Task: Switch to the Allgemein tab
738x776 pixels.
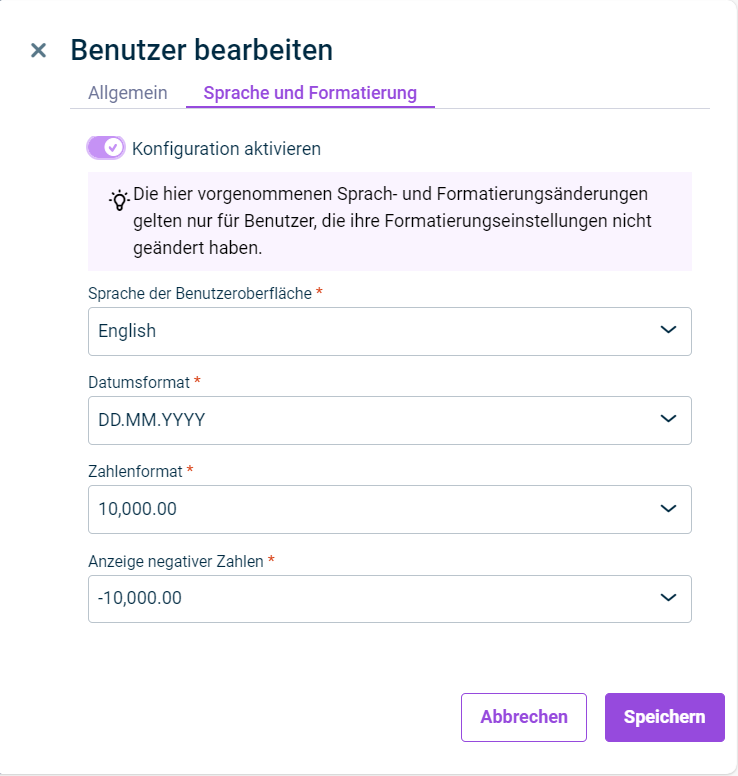Action: (x=128, y=93)
